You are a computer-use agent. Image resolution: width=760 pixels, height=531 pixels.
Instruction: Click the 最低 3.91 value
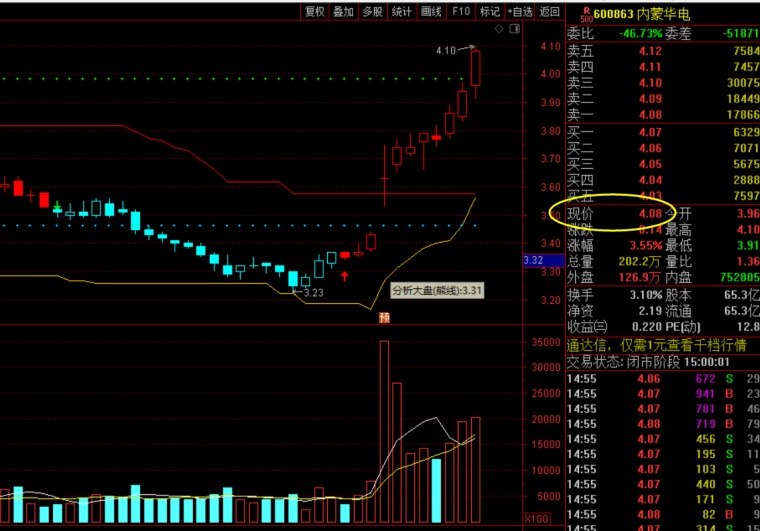pos(748,246)
